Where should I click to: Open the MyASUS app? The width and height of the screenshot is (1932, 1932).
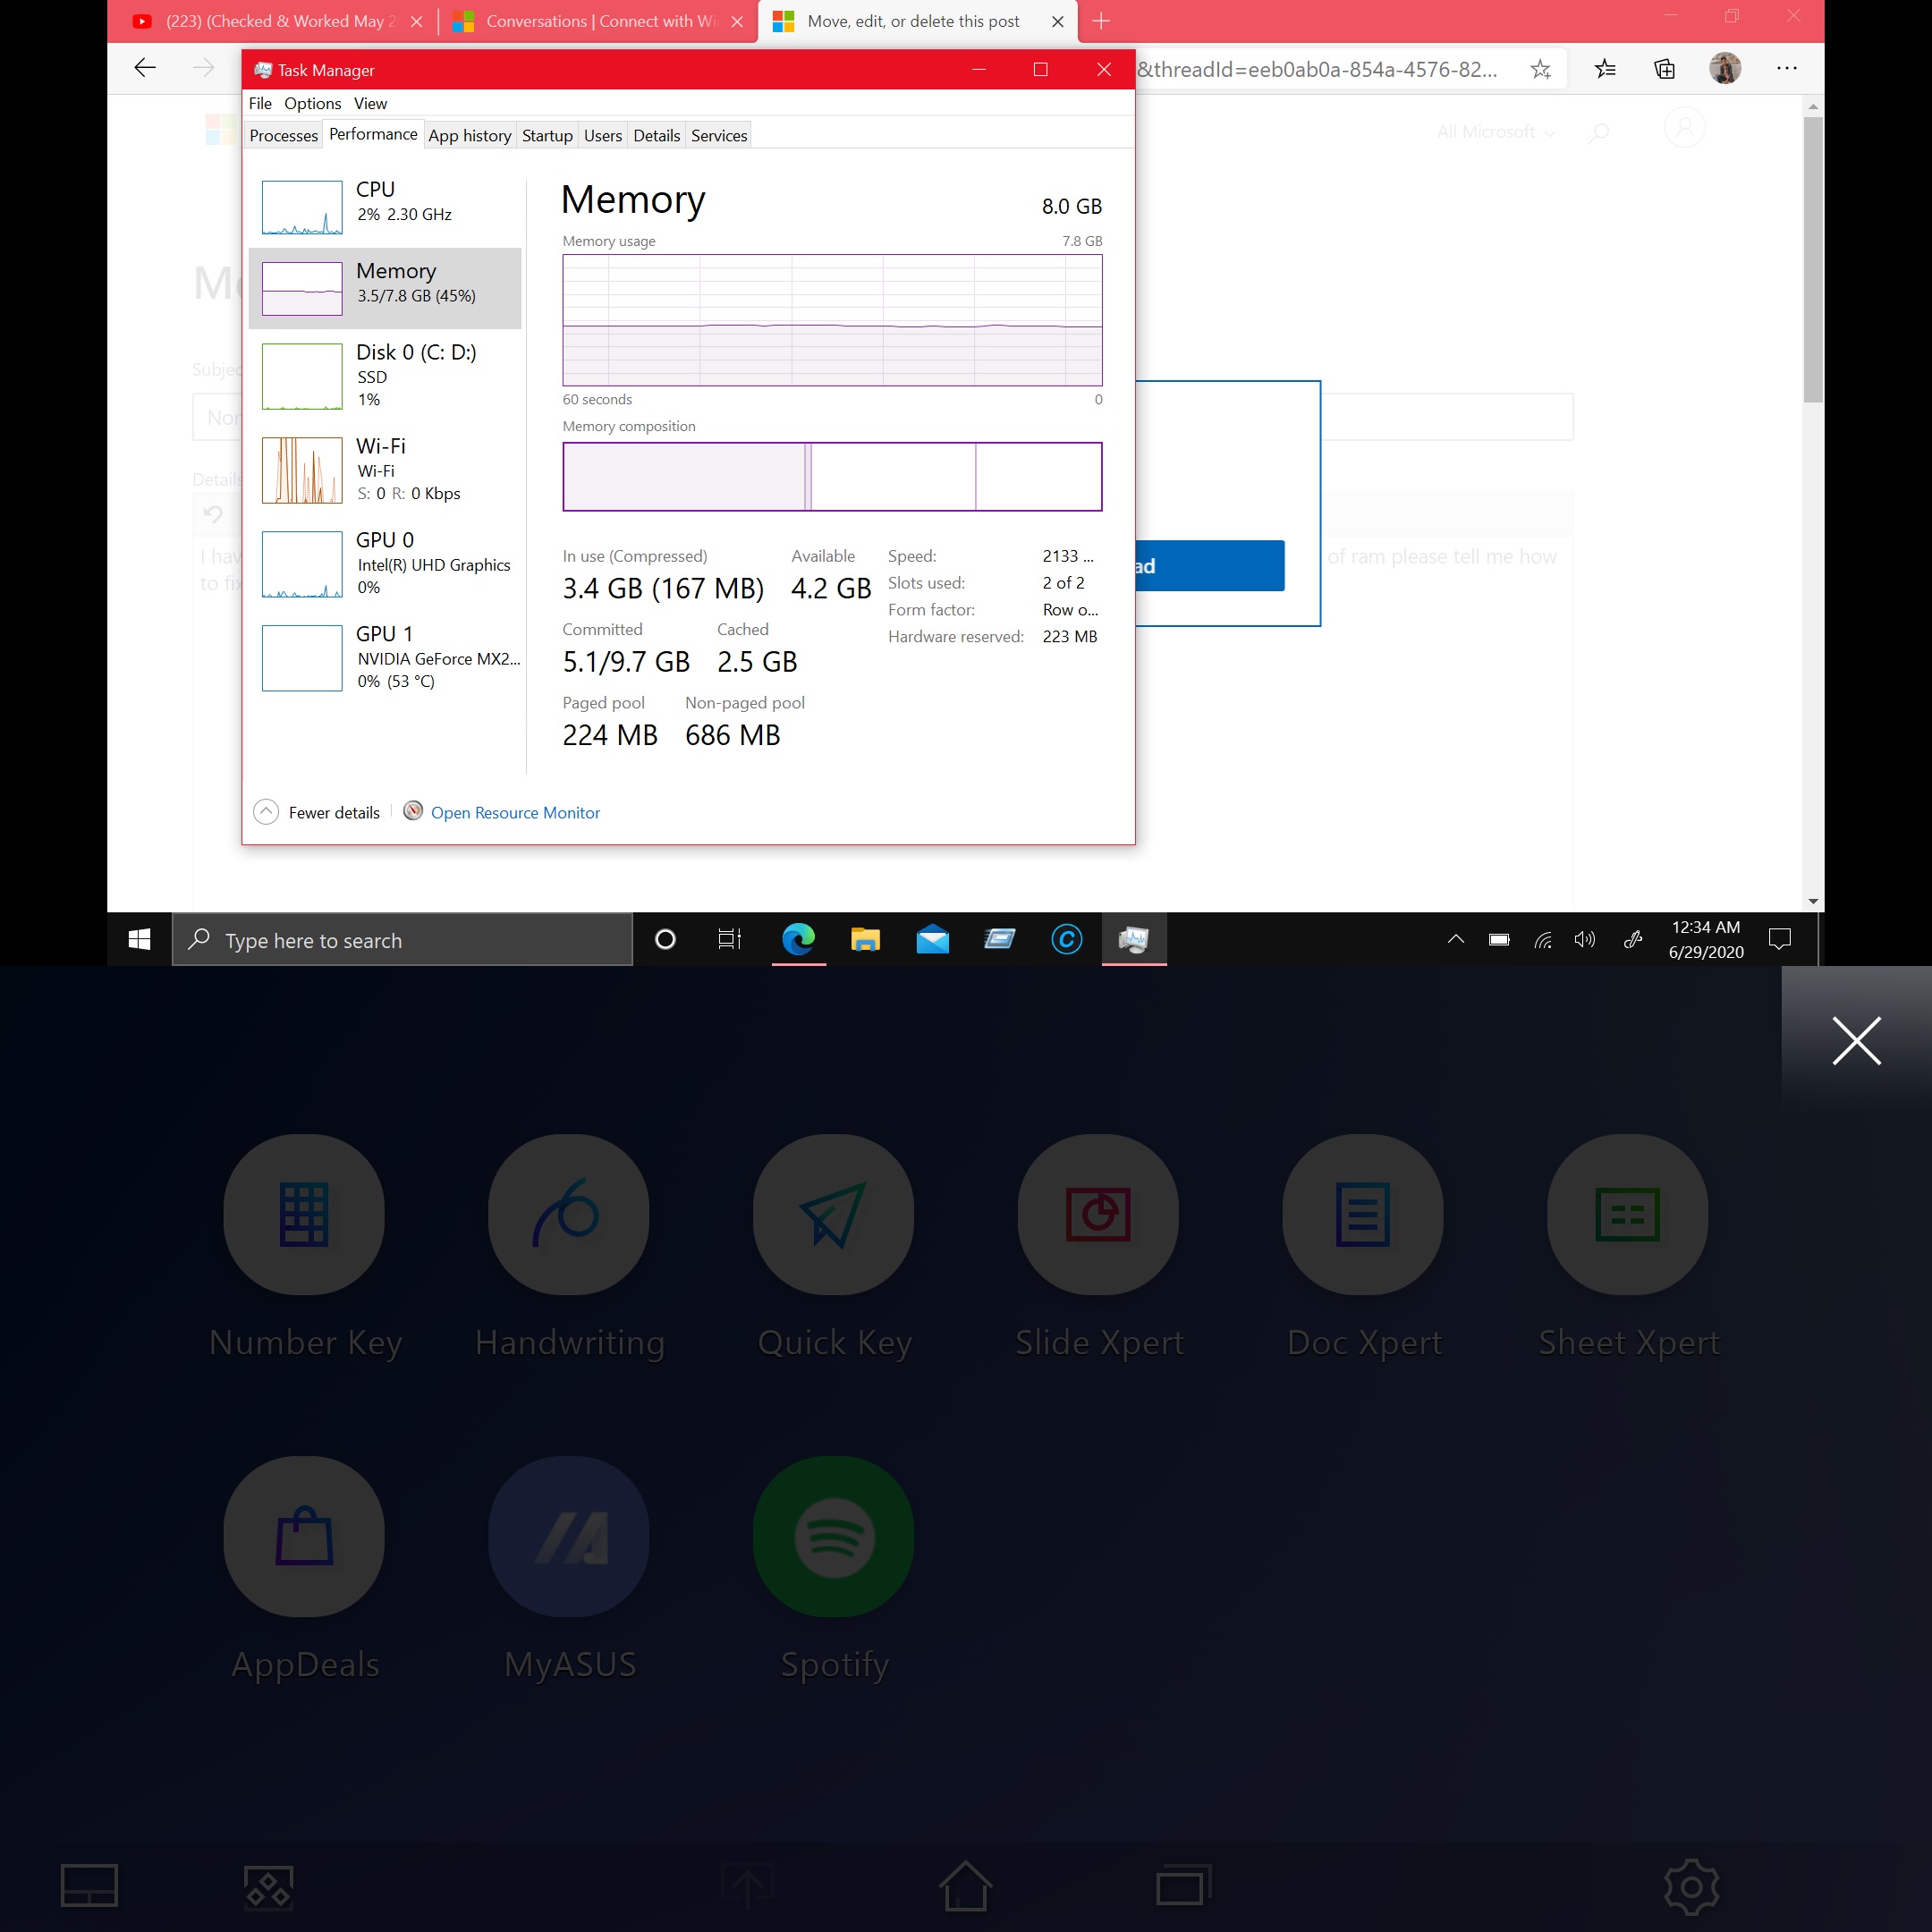(x=568, y=1536)
